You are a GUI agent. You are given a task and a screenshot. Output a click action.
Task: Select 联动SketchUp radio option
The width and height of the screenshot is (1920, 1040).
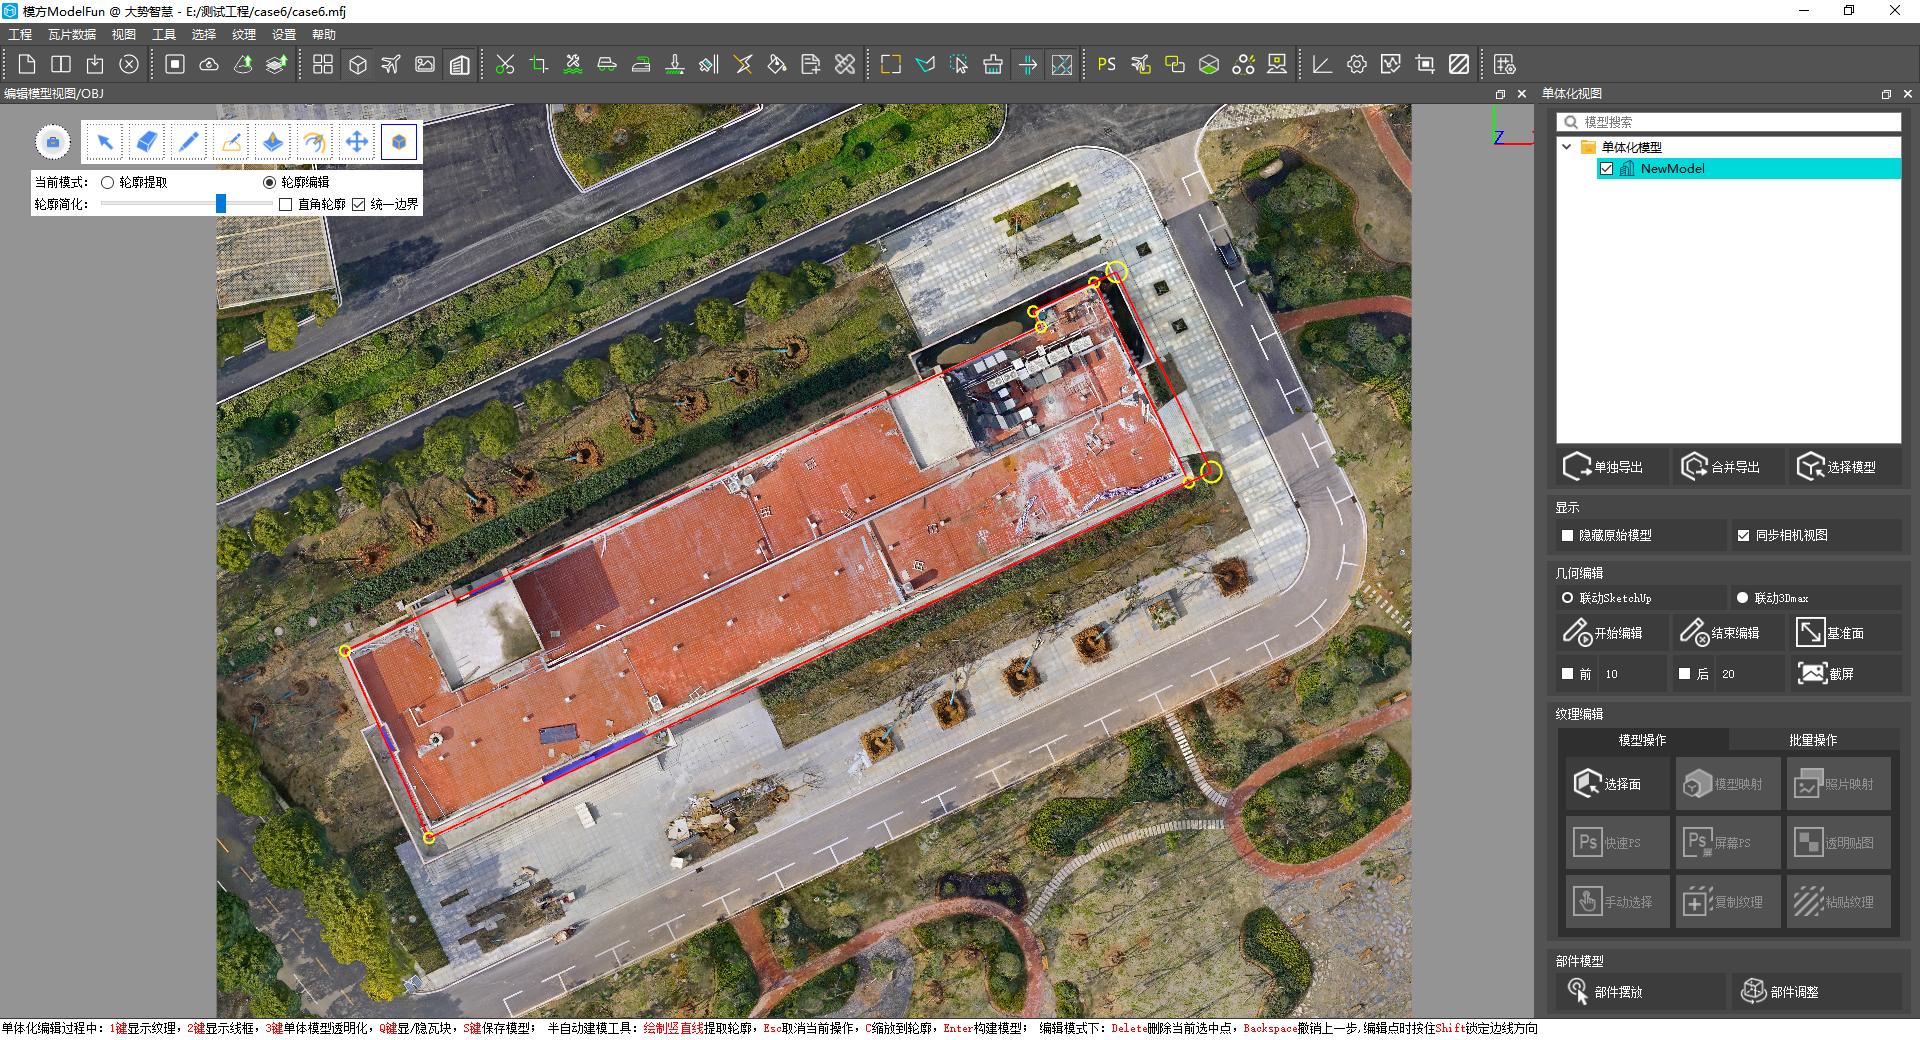coord(1567,598)
